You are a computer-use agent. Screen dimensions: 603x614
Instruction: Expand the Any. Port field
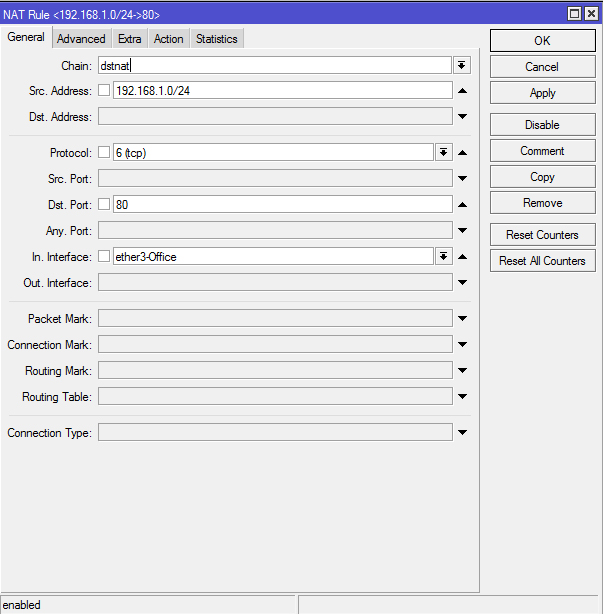point(462,230)
